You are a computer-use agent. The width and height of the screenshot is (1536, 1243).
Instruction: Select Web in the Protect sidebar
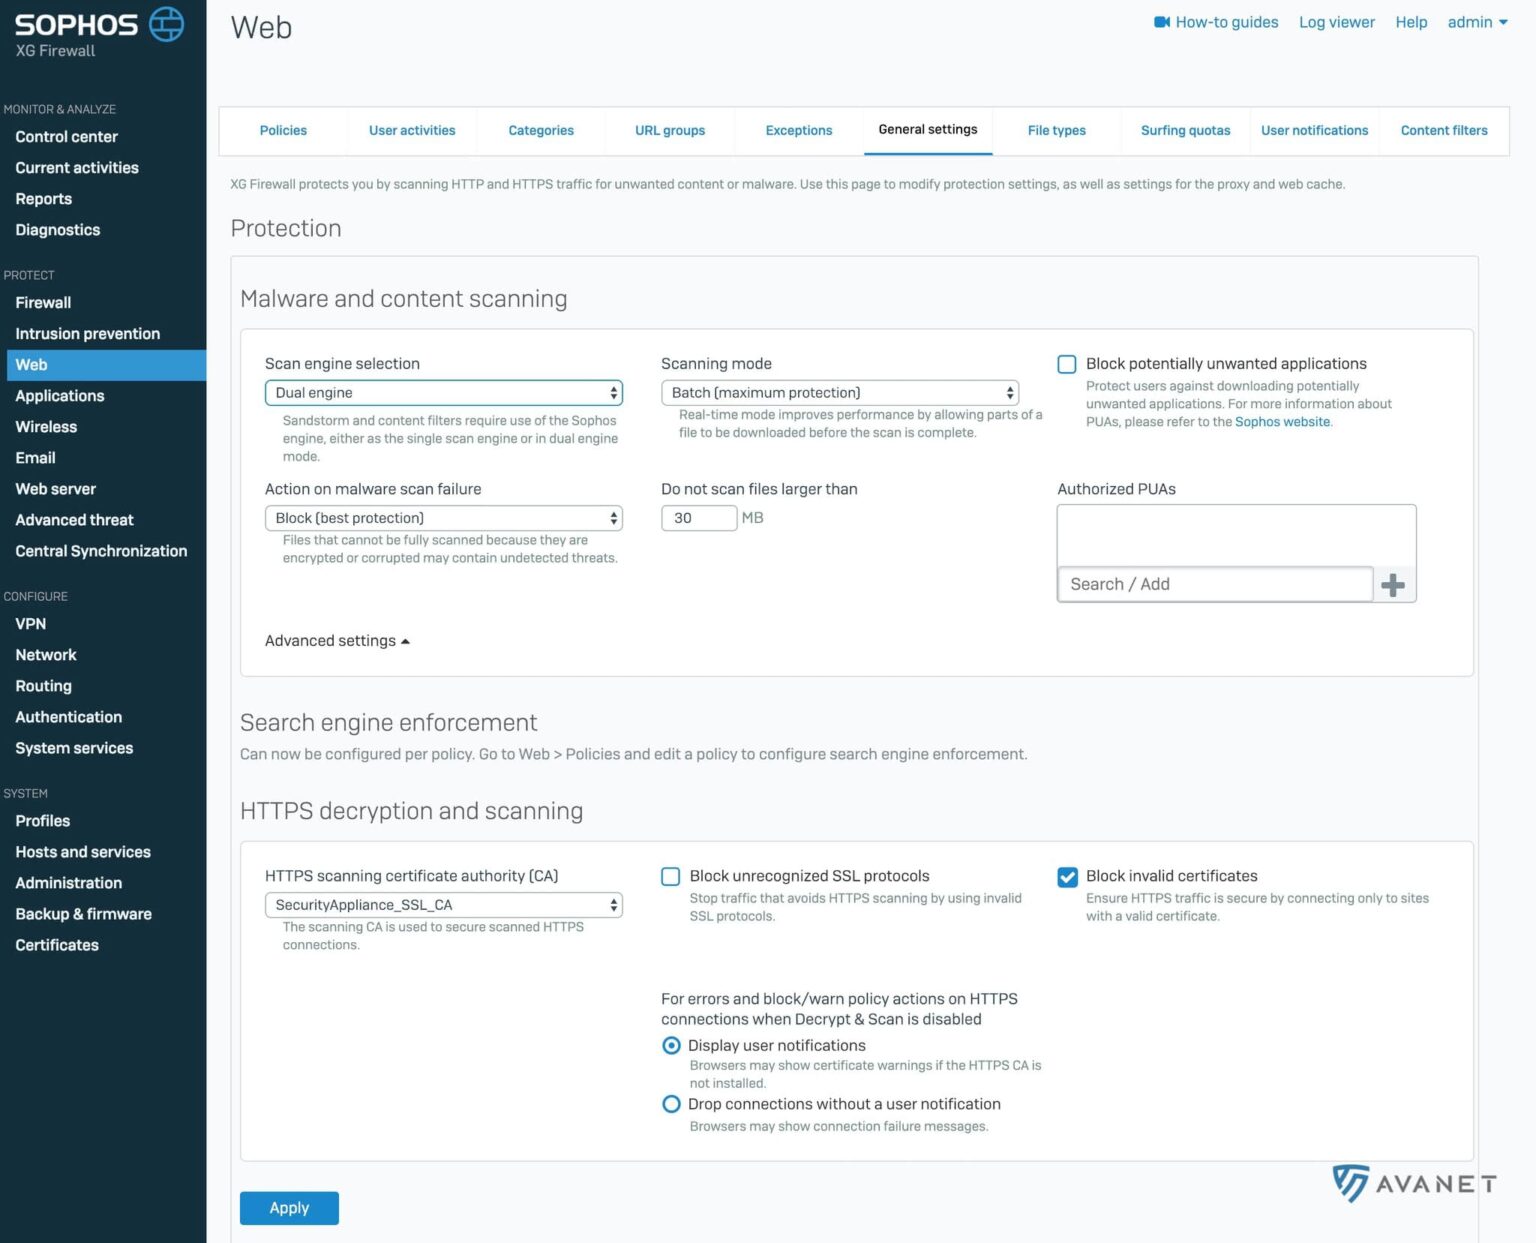(x=31, y=364)
